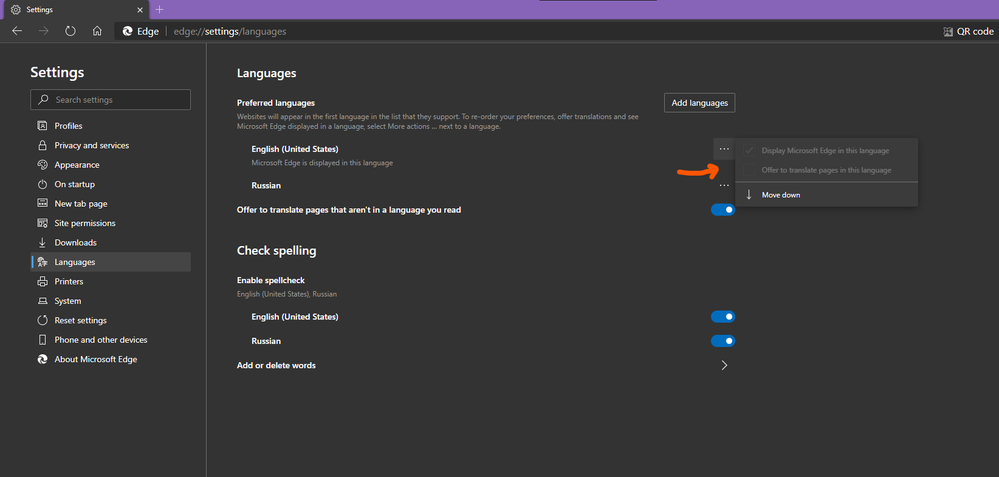Open the QR code generator
Viewport: 999px width, 477px height.
point(967,31)
